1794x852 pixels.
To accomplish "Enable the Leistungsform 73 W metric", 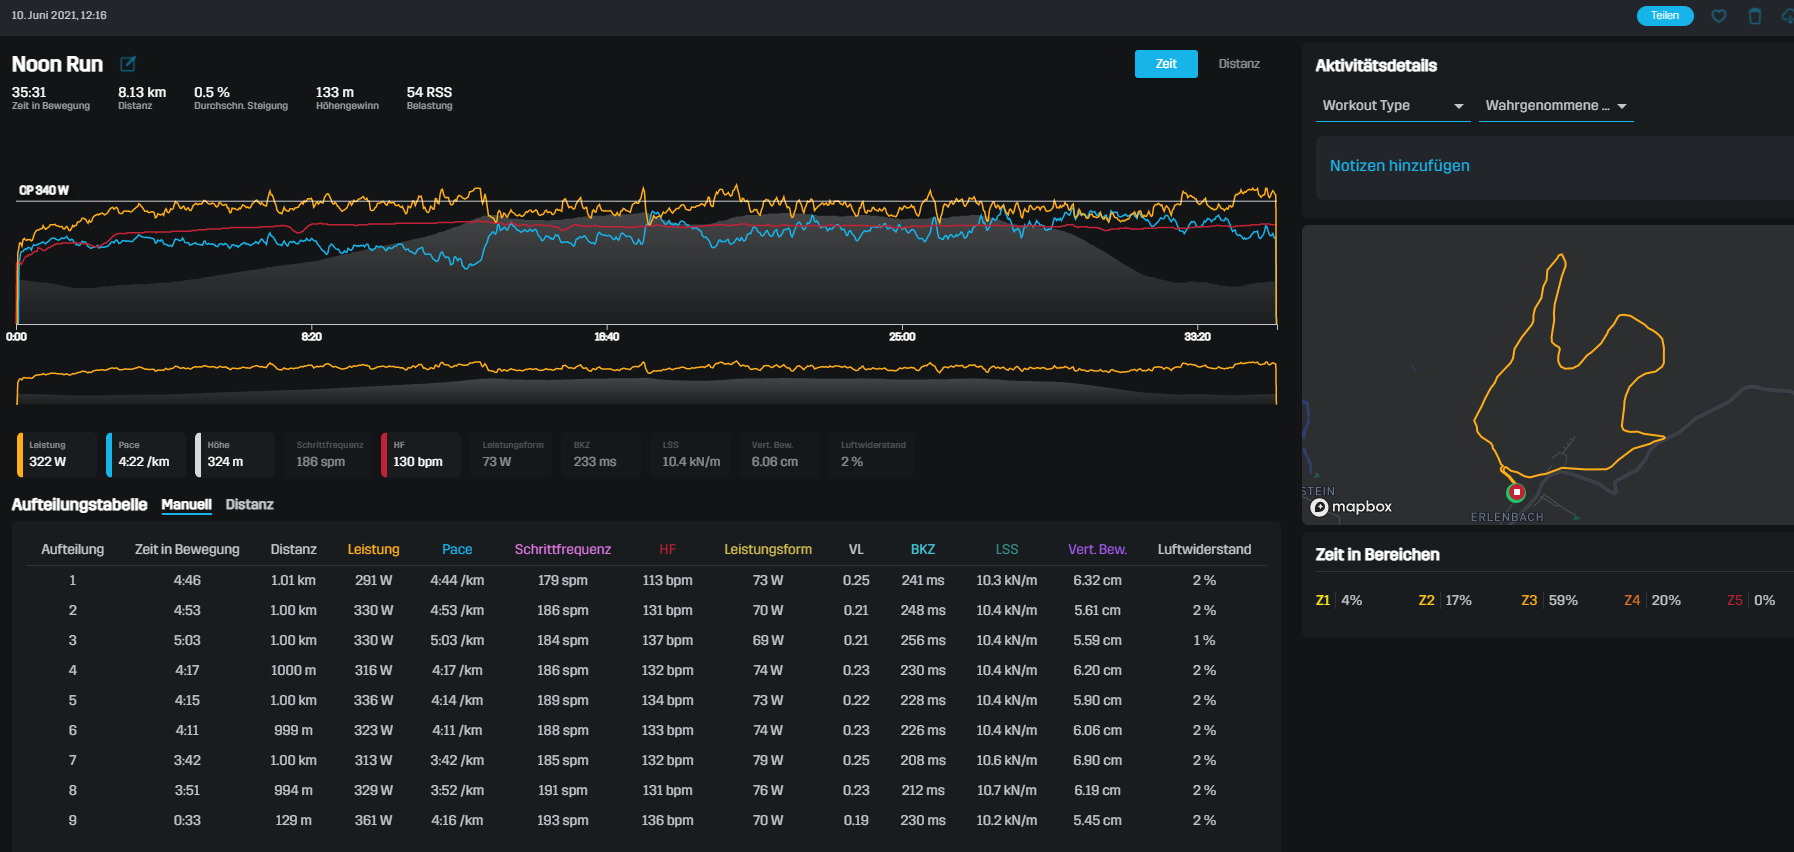I will tap(512, 454).
